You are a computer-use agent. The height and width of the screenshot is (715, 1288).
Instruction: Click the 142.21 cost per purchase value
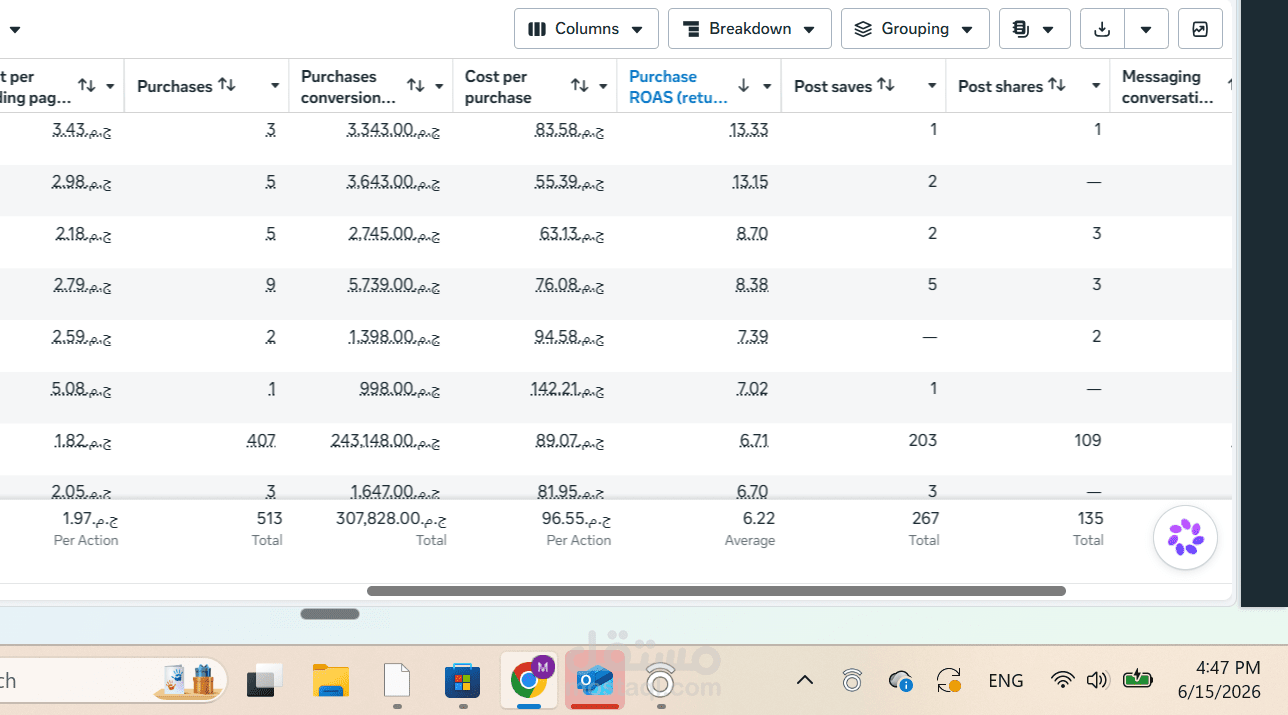pyautogui.click(x=567, y=388)
